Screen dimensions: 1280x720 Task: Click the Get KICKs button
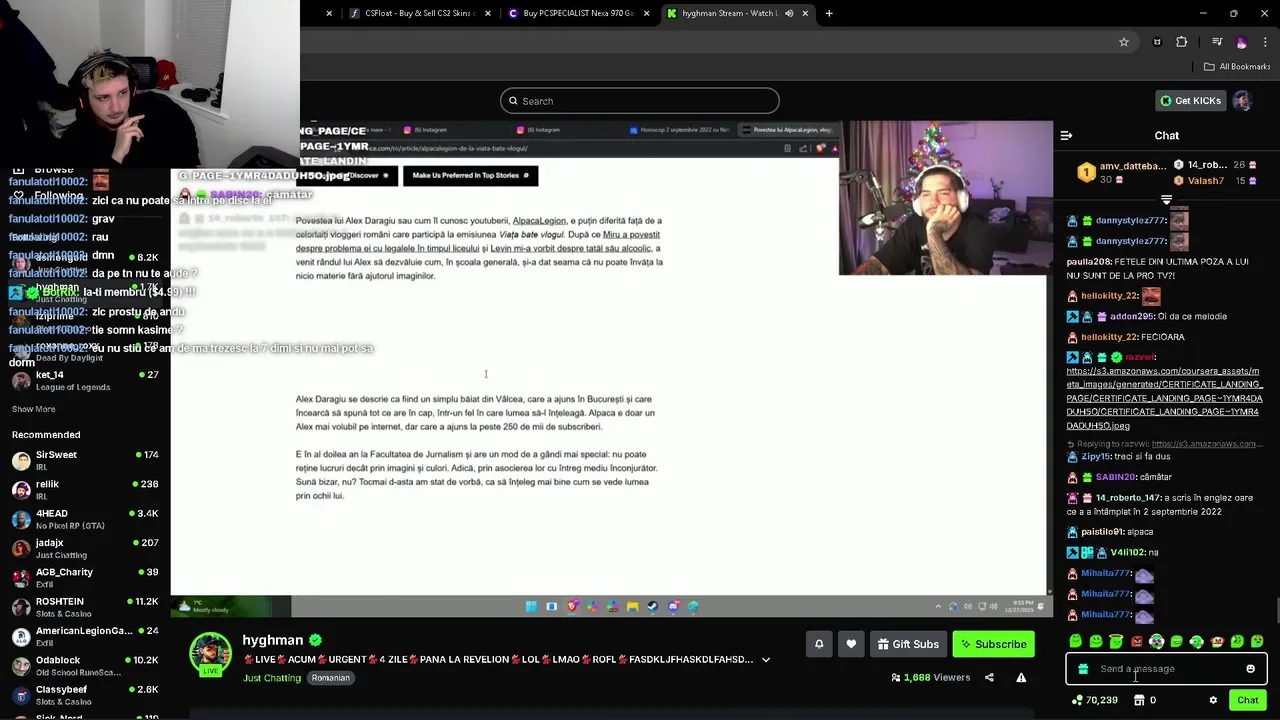click(x=1190, y=101)
